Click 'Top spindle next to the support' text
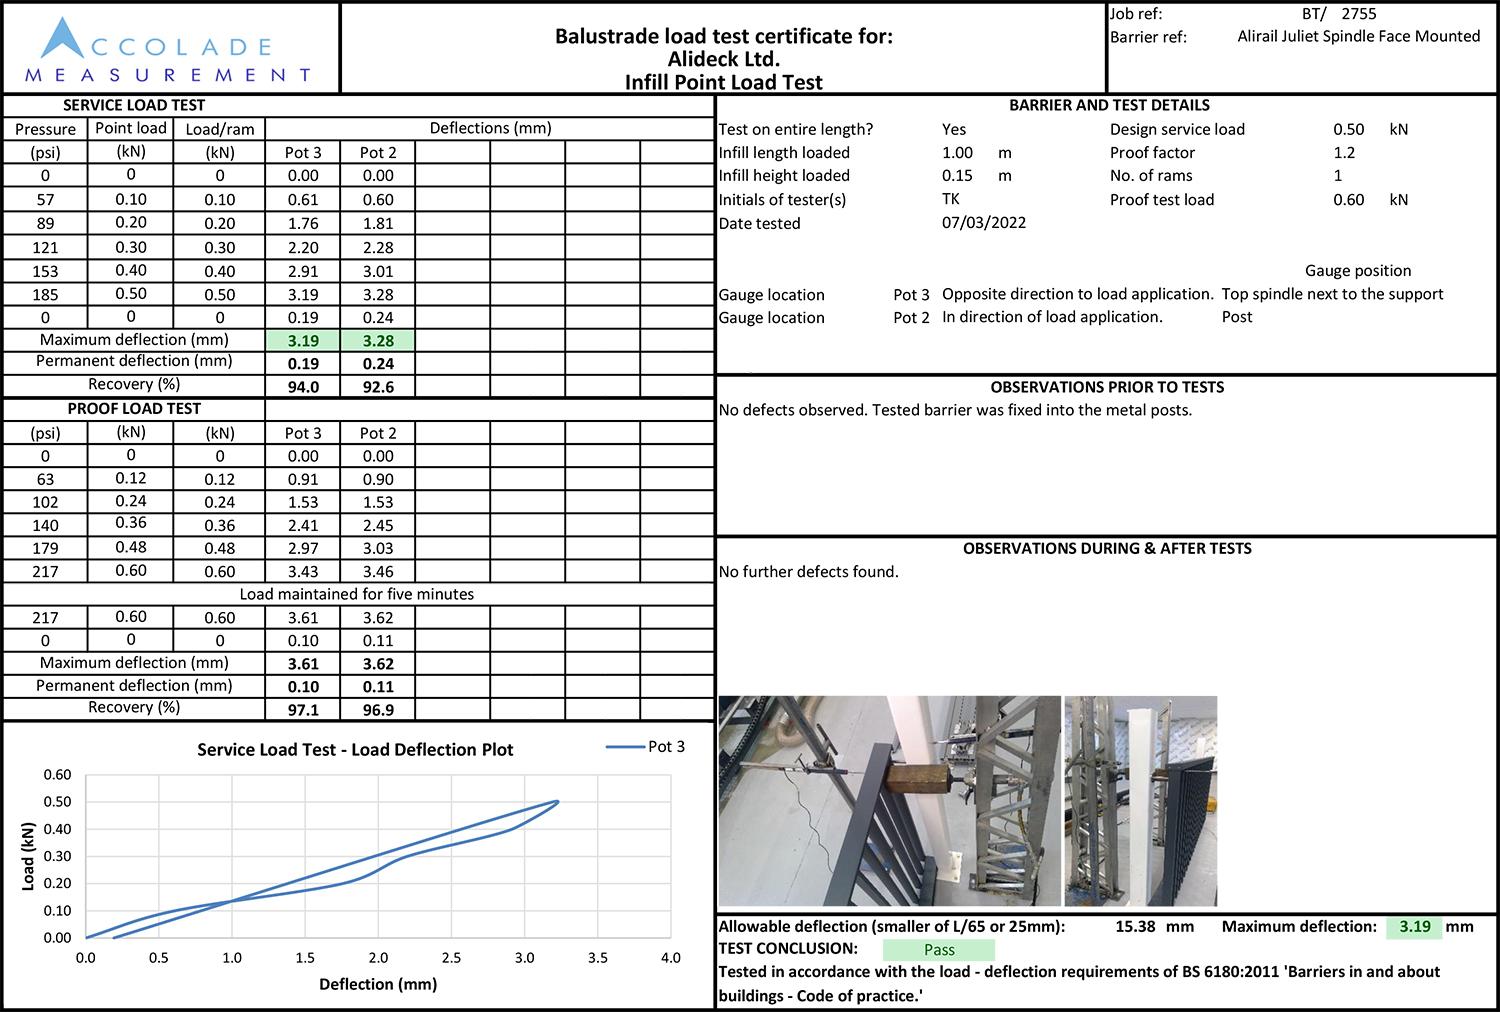This screenshot has width=1500, height=1012. tap(1332, 294)
